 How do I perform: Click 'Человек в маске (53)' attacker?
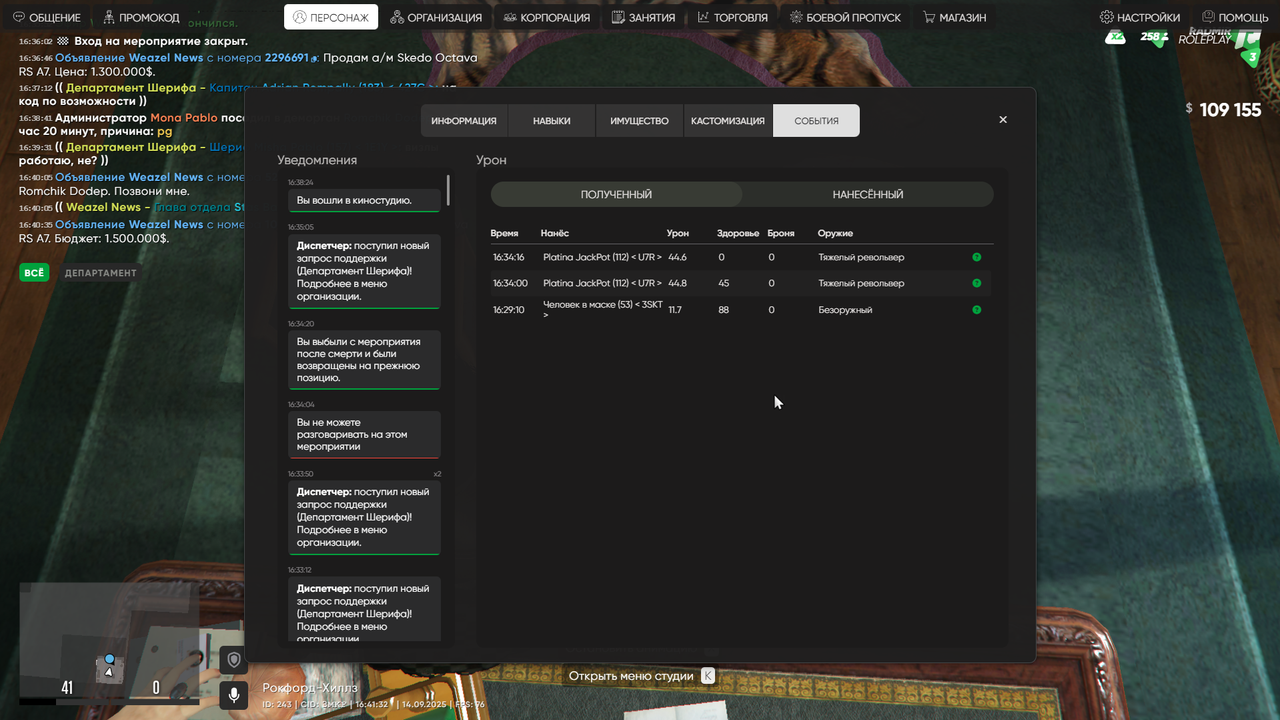(x=602, y=309)
